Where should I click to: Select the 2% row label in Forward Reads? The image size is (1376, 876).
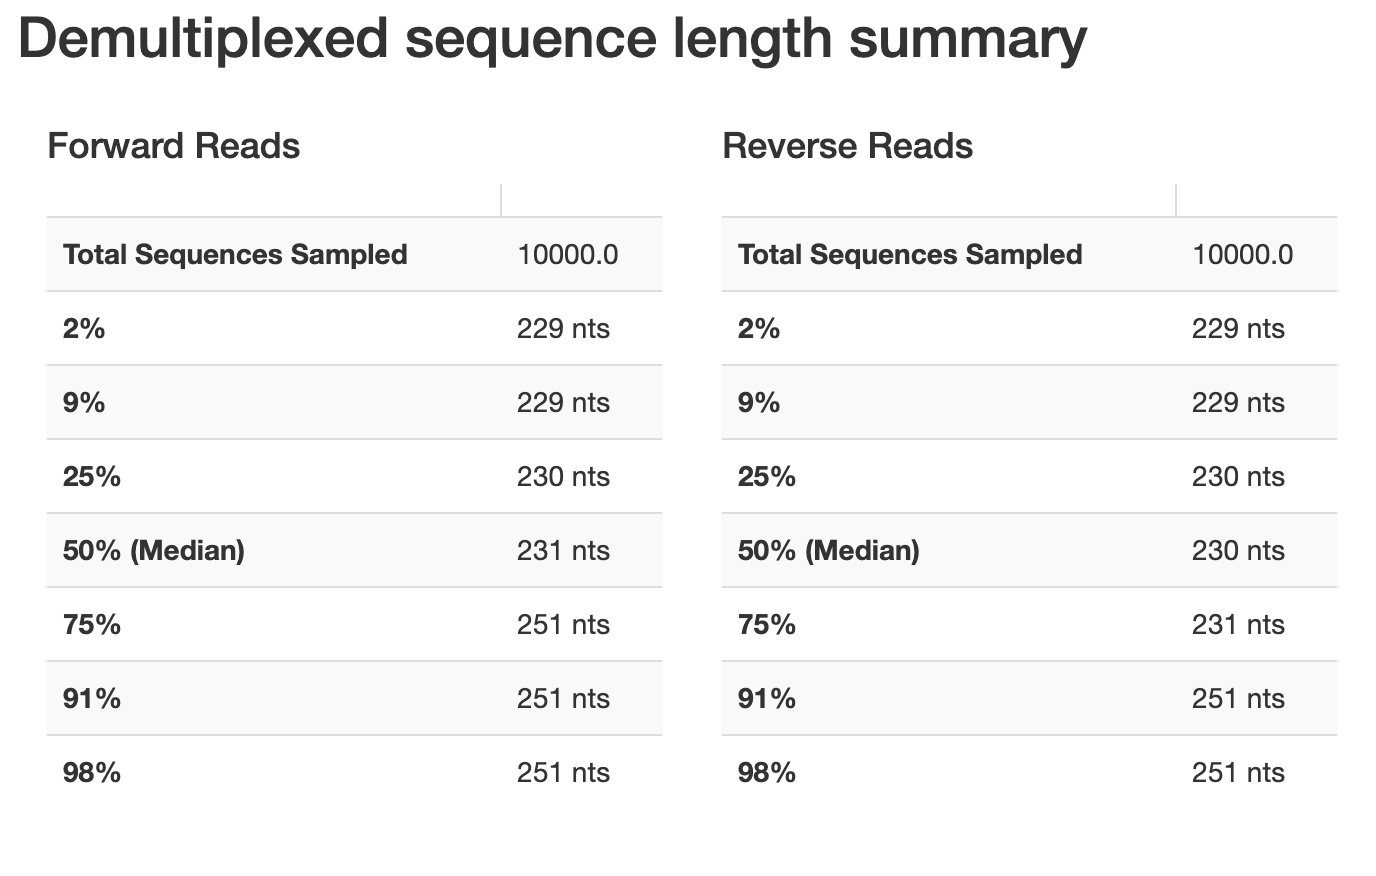tap(84, 329)
